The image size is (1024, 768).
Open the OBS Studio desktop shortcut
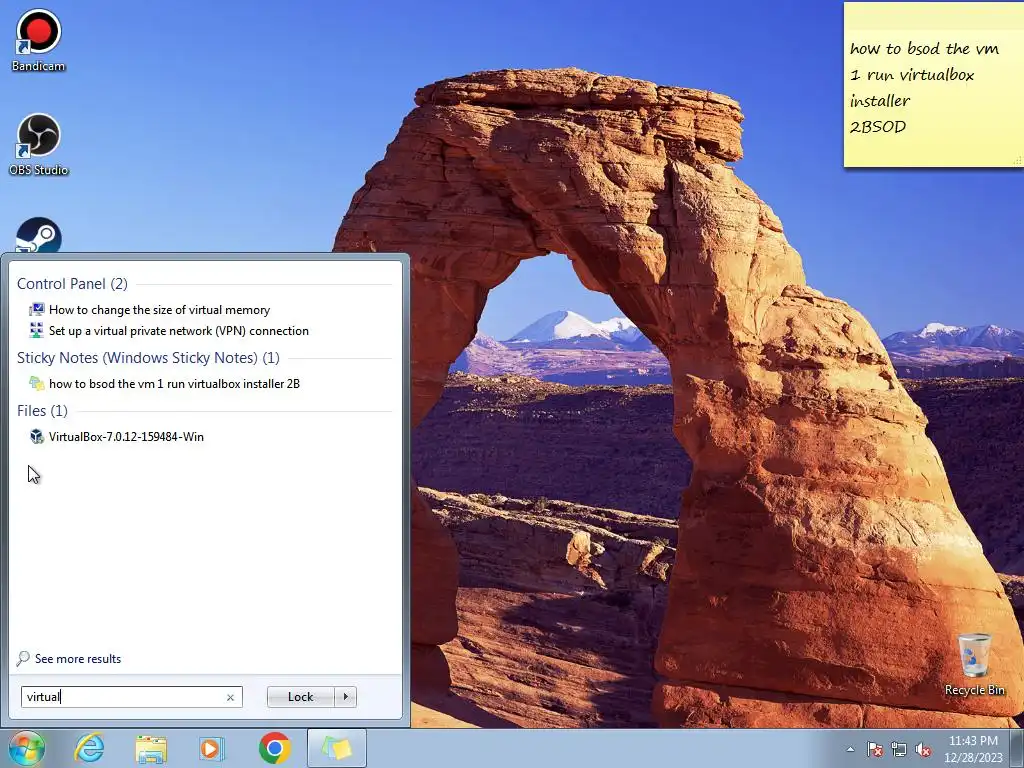click(x=39, y=144)
